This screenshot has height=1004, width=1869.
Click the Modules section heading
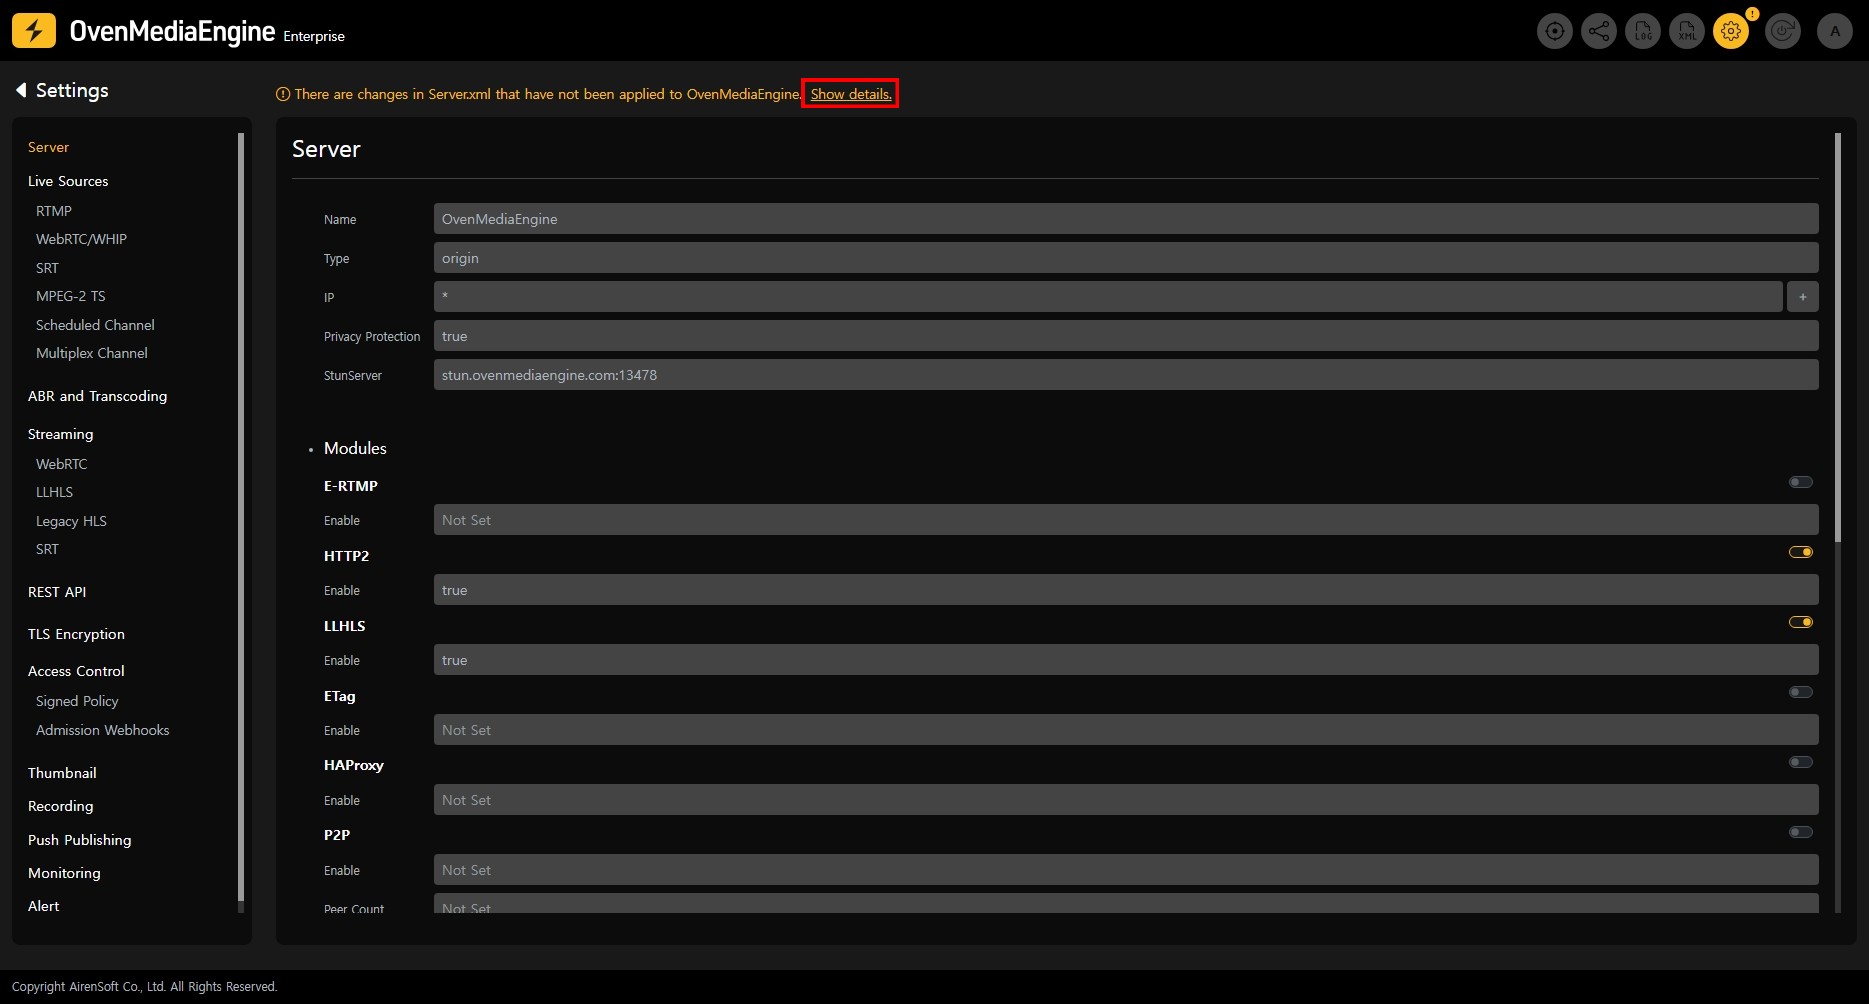pos(355,448)
